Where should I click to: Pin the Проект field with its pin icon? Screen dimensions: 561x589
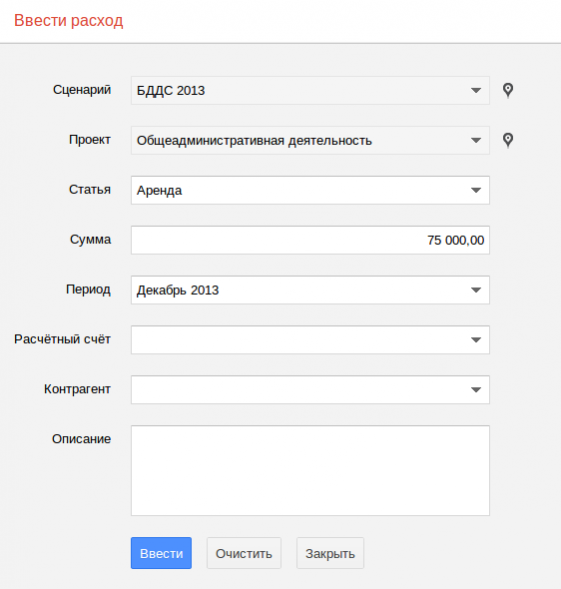(x=508, y=140)
